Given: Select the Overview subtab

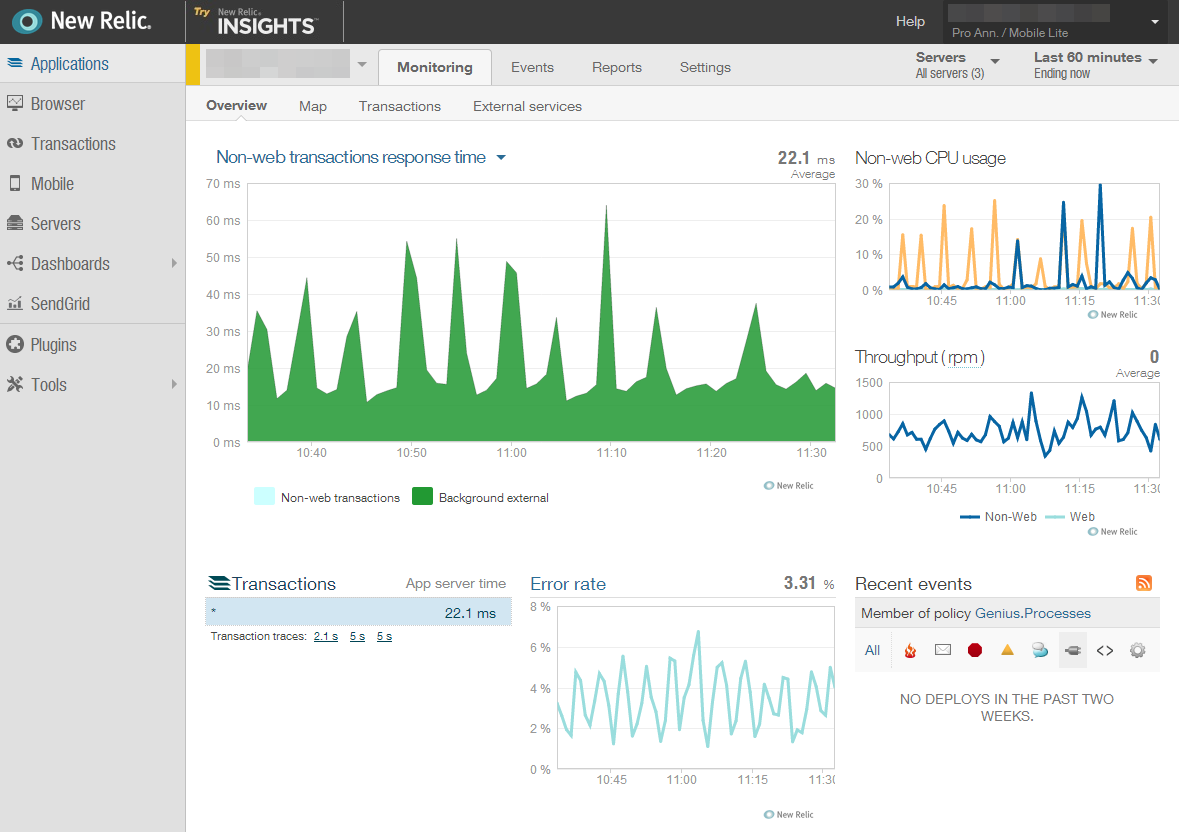Looking at the screenshot, I should click(x=236, y=105).
